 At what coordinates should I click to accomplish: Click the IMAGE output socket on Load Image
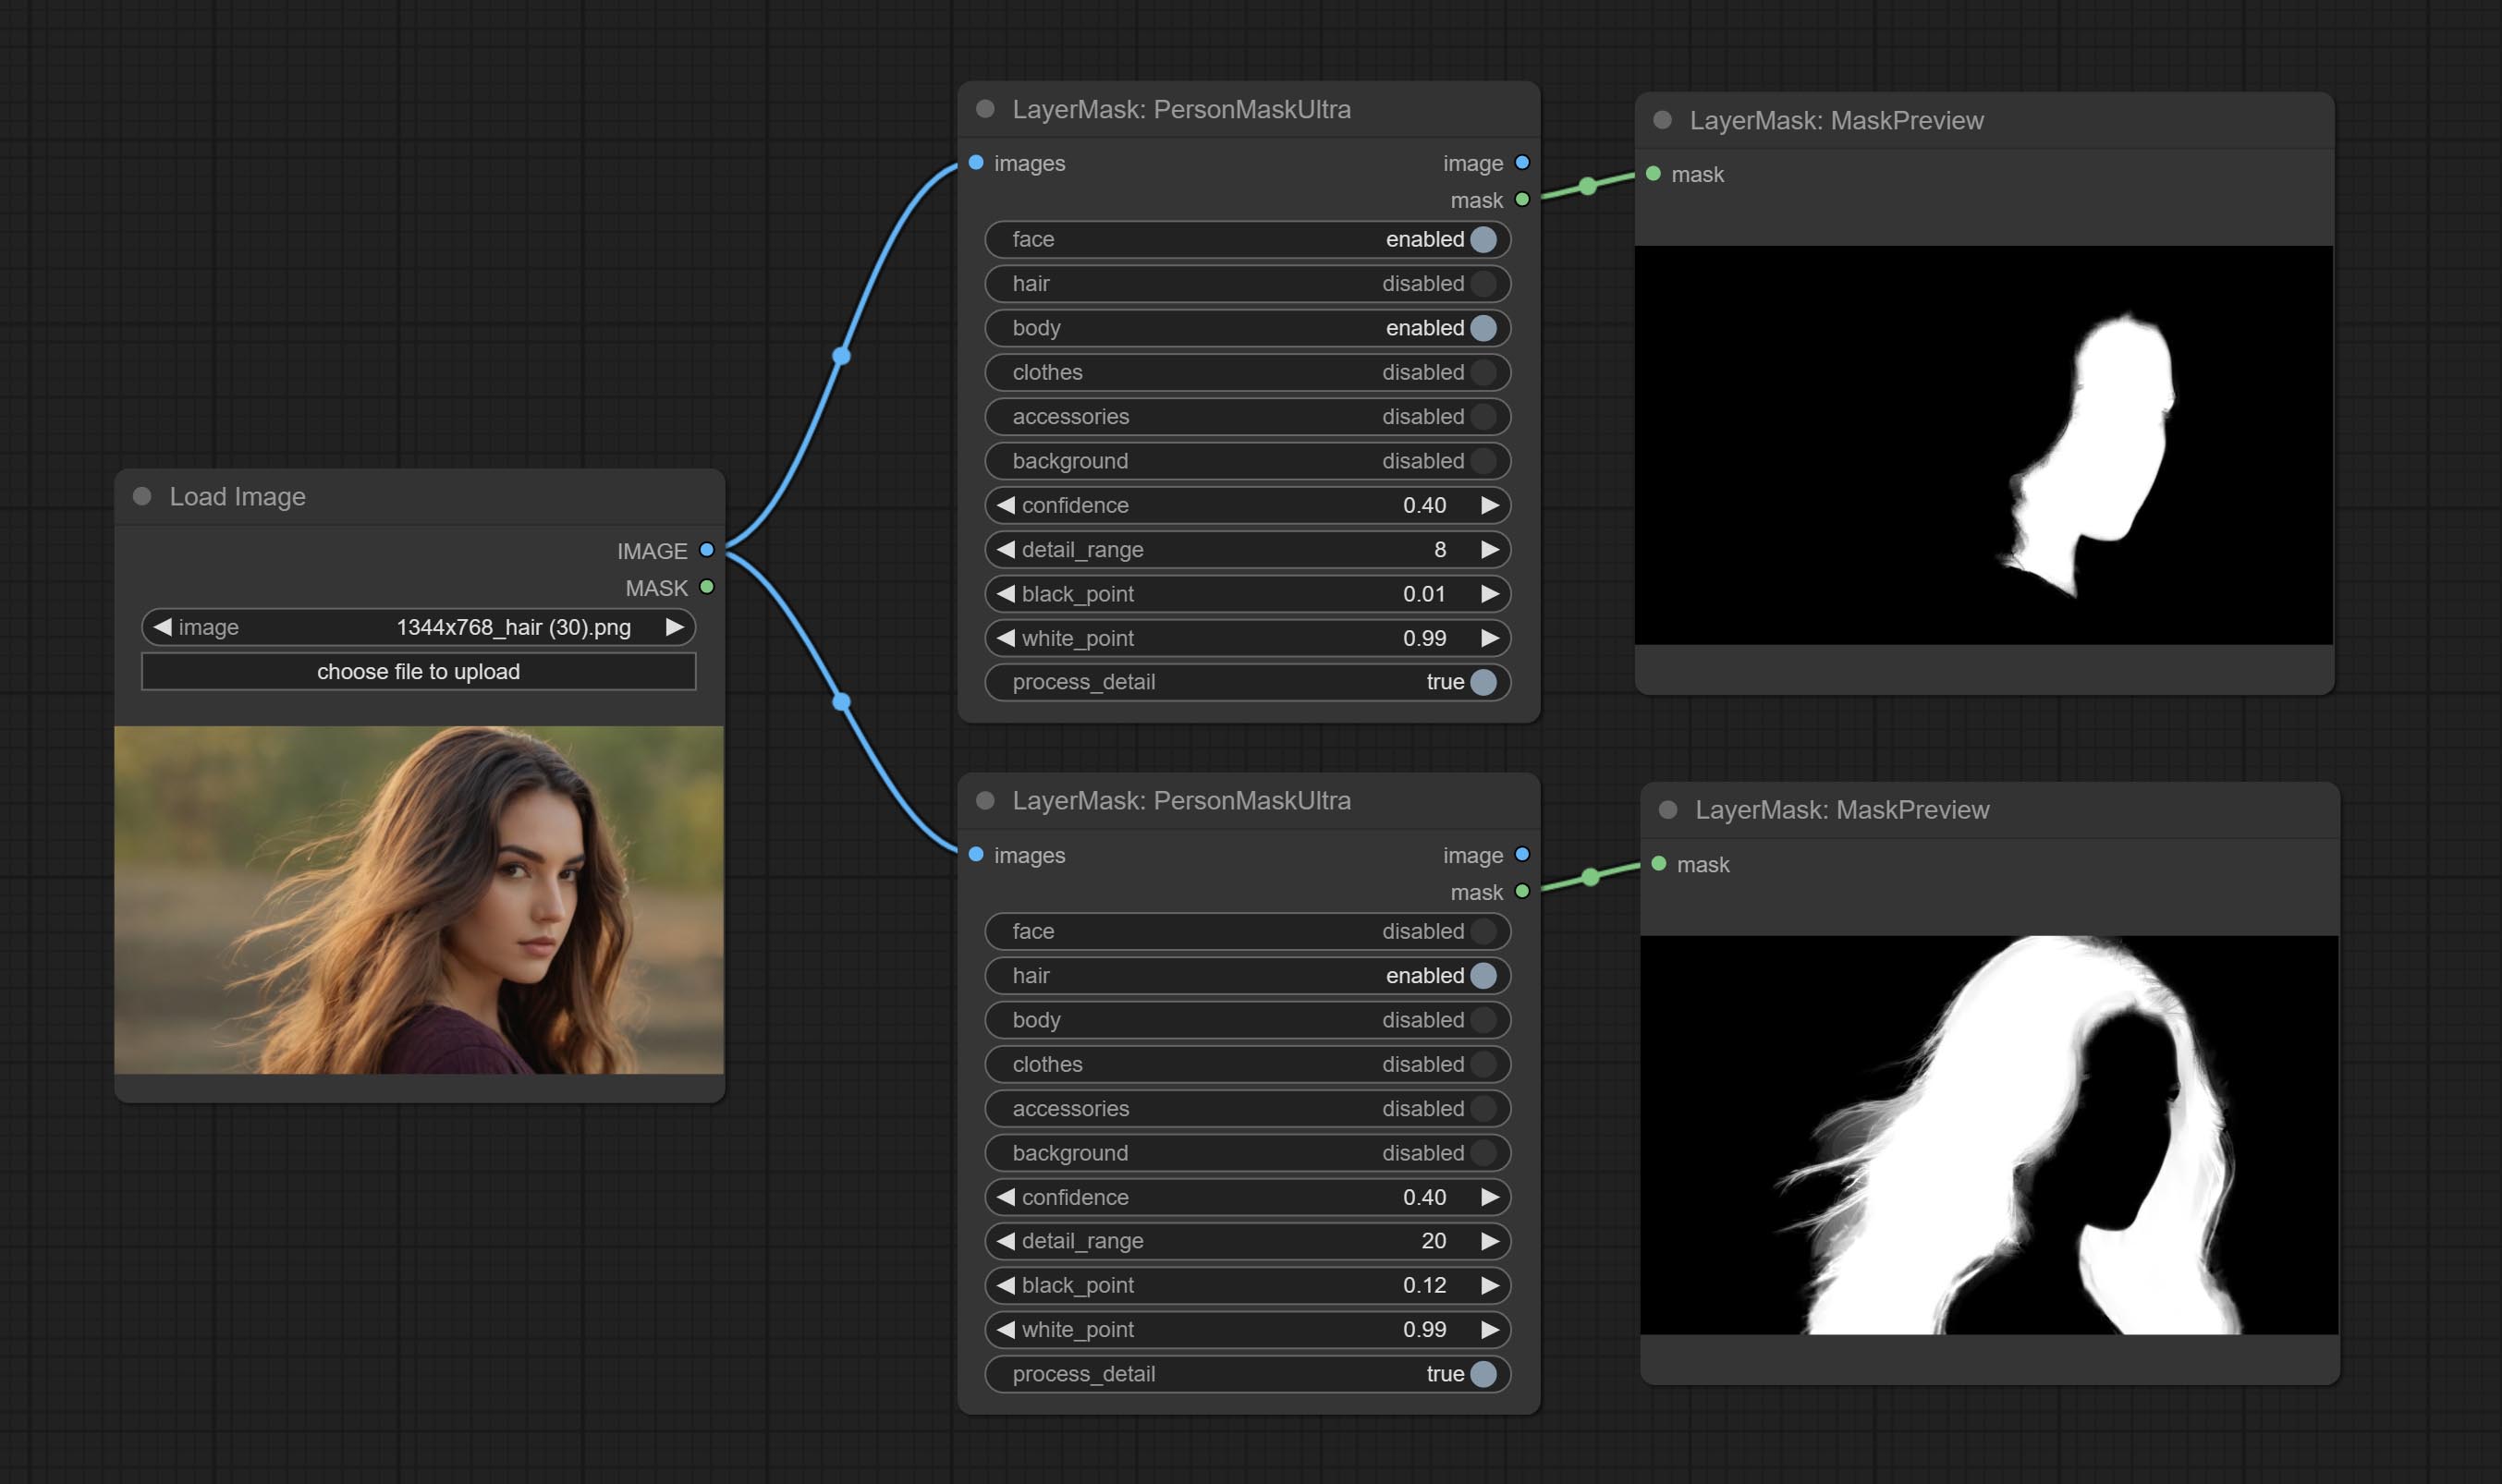tap(706, 550)
